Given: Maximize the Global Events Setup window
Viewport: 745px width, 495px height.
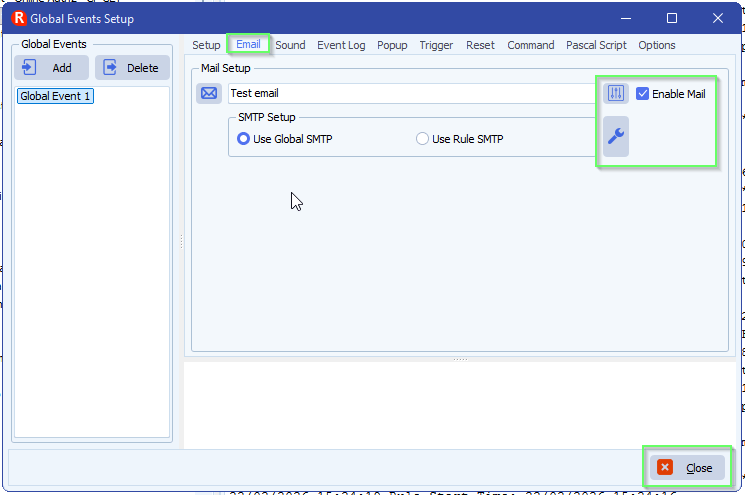Looking at the screenshot, I should pos(672,19).
